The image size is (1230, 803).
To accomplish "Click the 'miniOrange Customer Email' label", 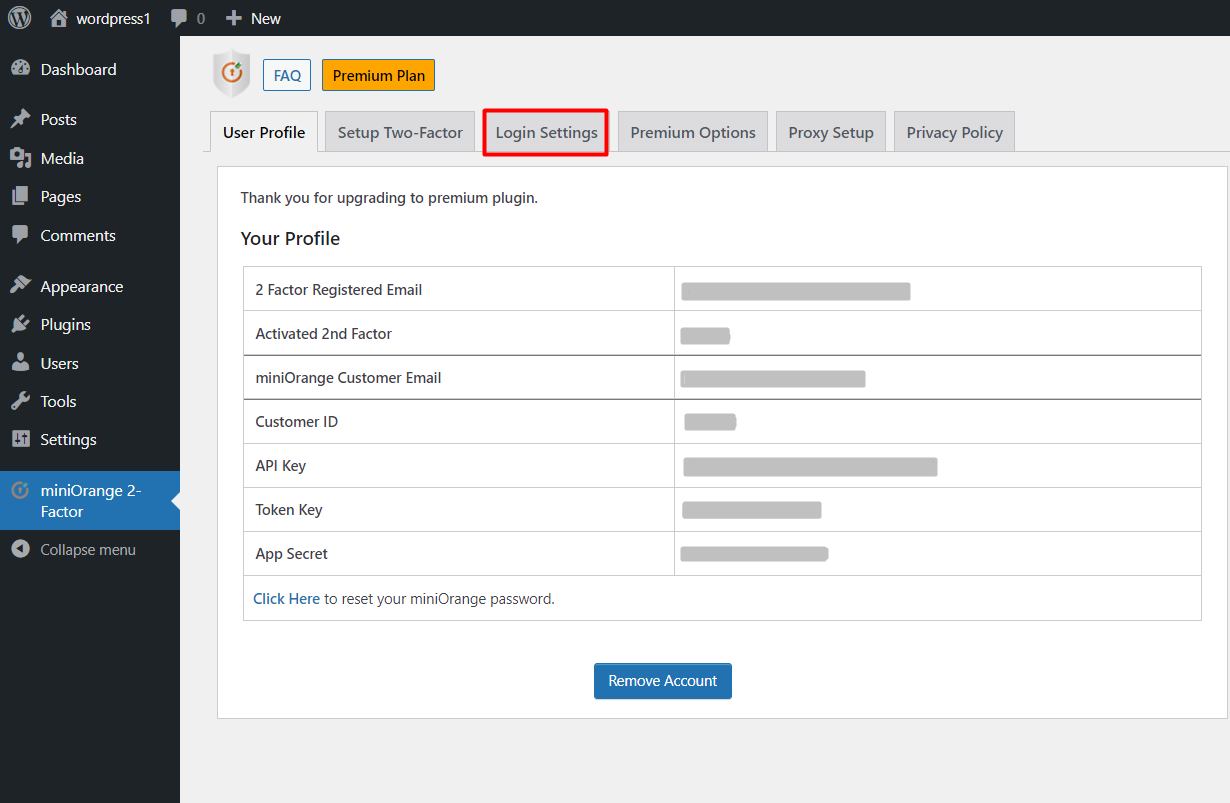I will click(348, 378).
